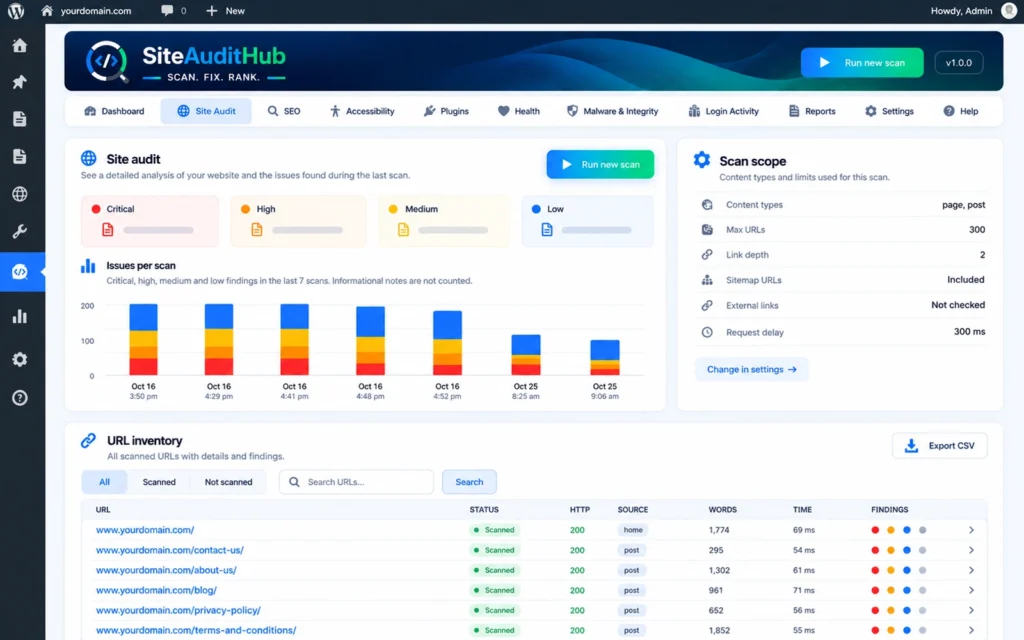
Task: Open the gear icon in left sidebar
Action: (x=20, y=359)
